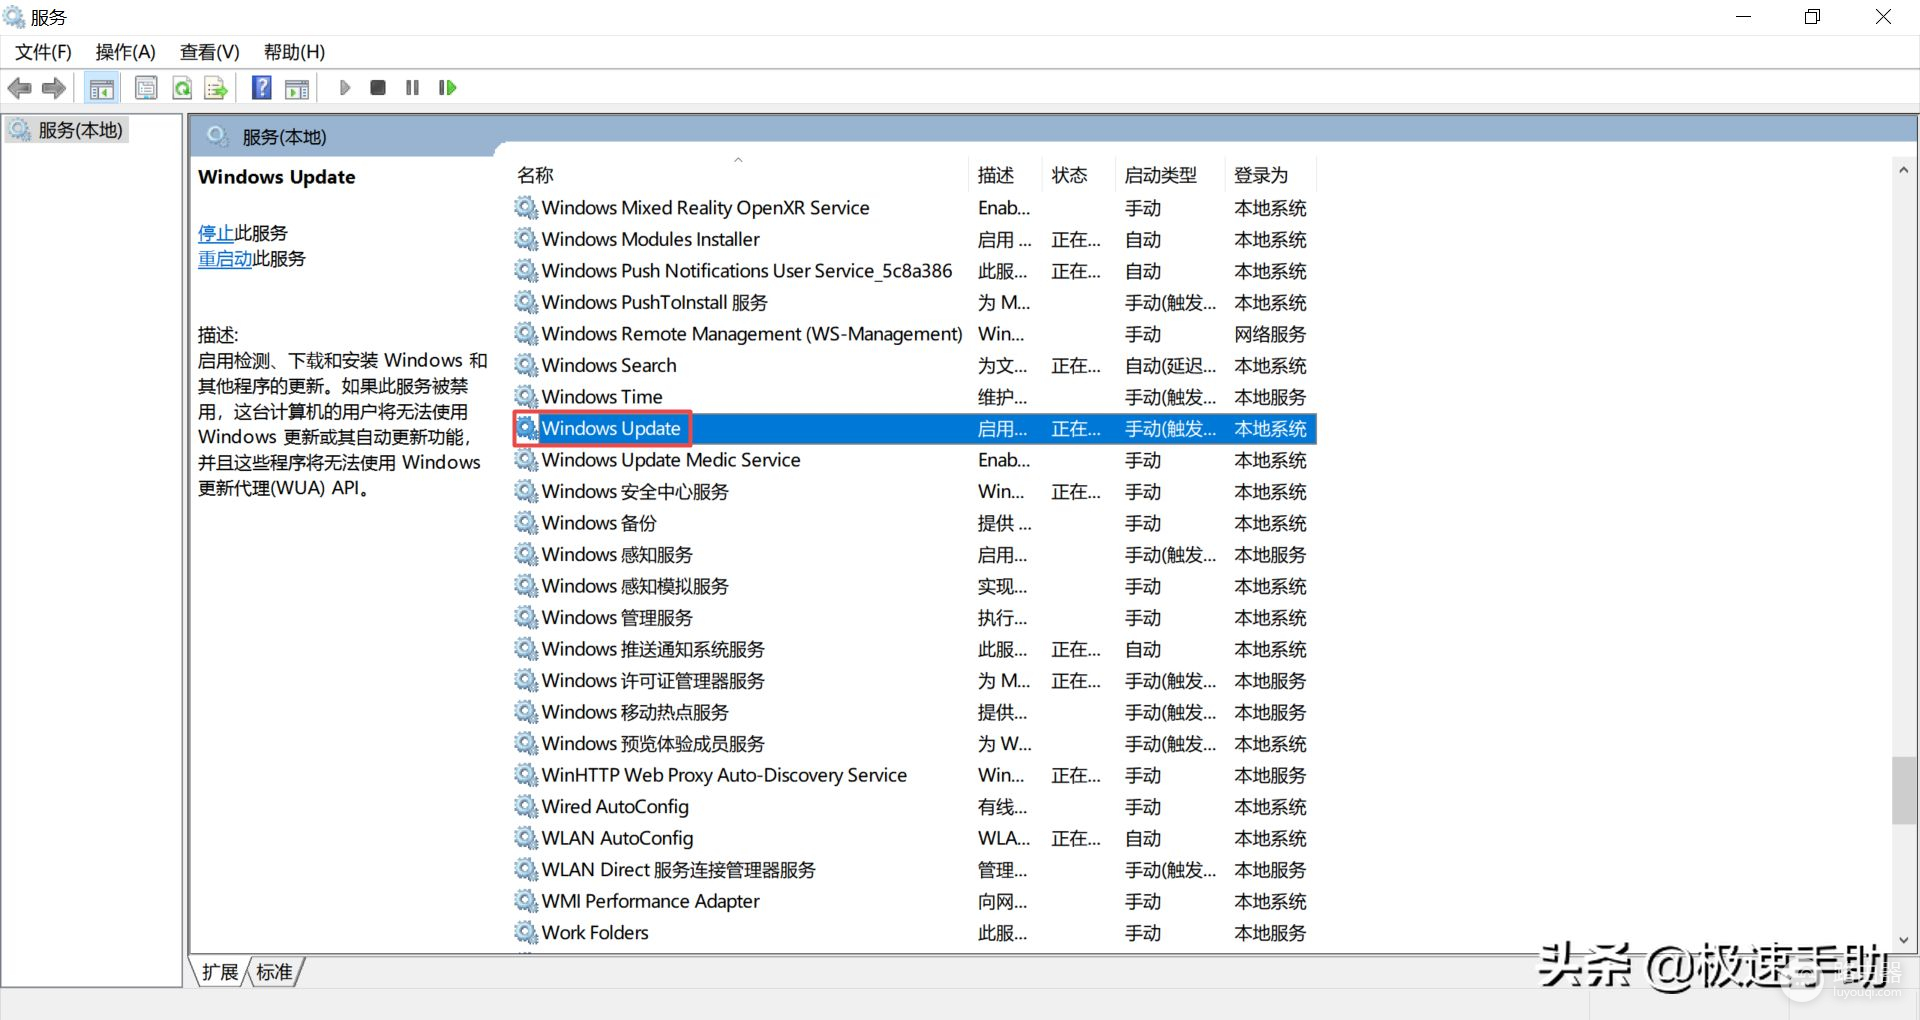Viewport: 1920px width, 1020px height.
Task: Open Help via the blue question mark icon
Action: click(x=261, y=88)
